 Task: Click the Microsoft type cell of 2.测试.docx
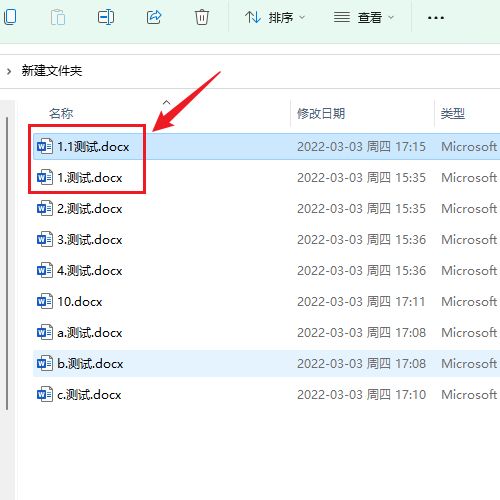469,208
